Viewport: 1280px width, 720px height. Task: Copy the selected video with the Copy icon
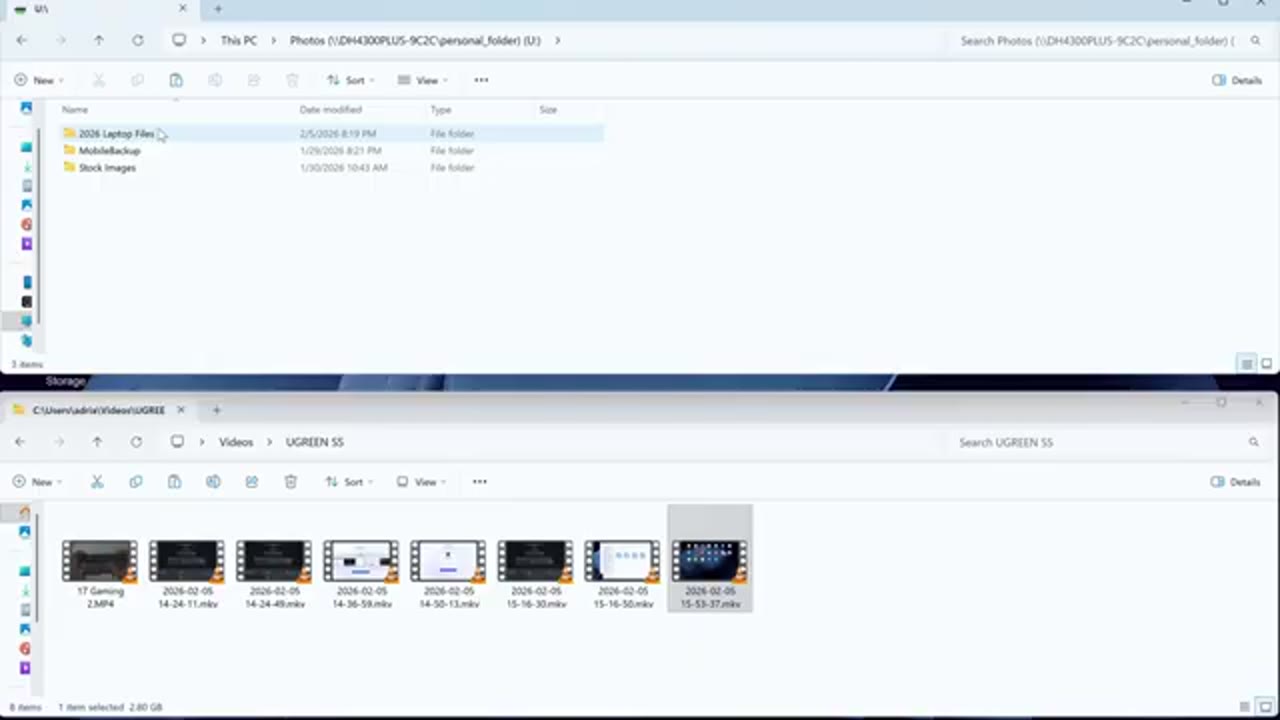tap(135, 481)
